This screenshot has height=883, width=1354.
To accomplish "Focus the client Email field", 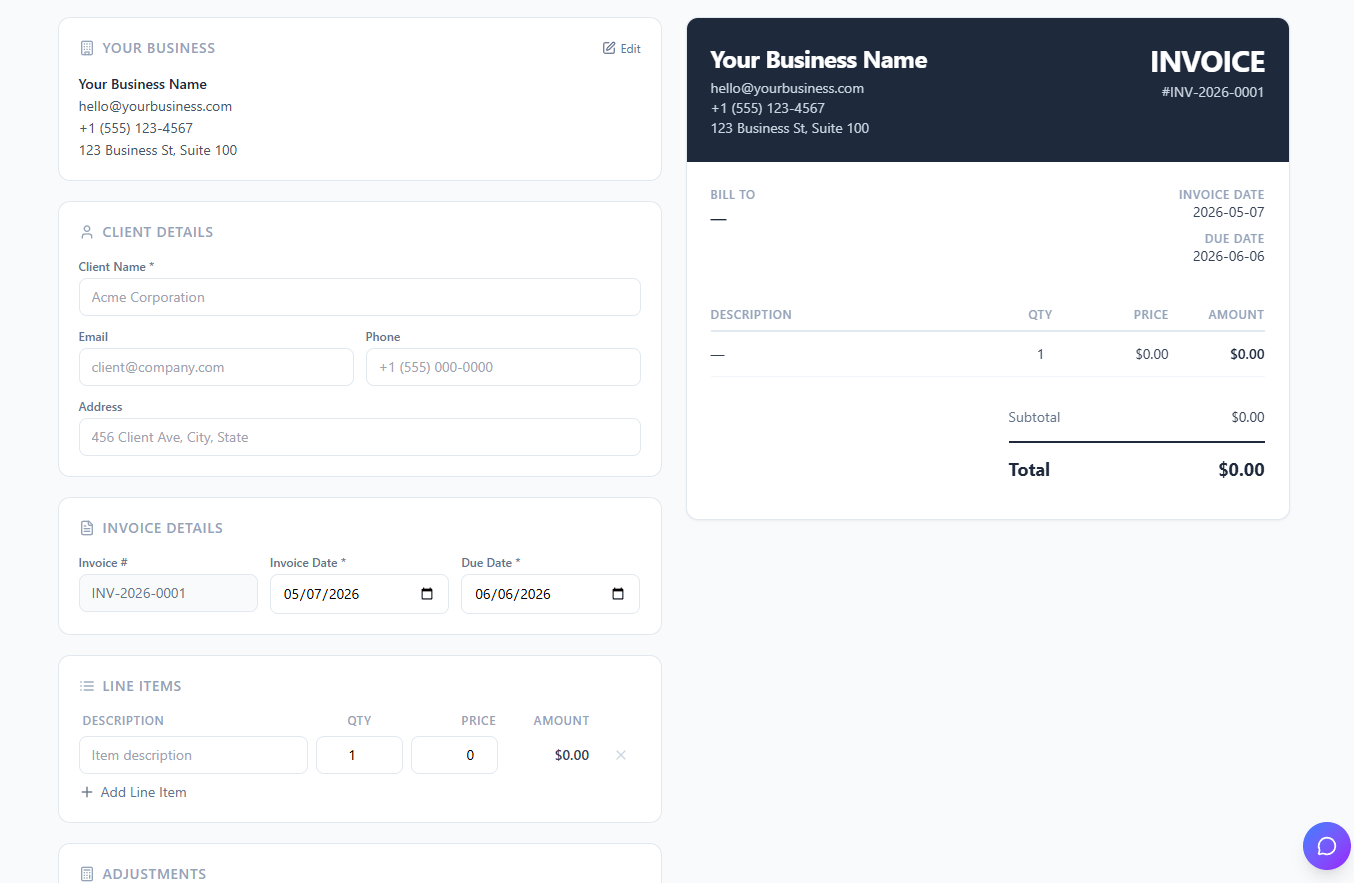I will pos(216,367).
